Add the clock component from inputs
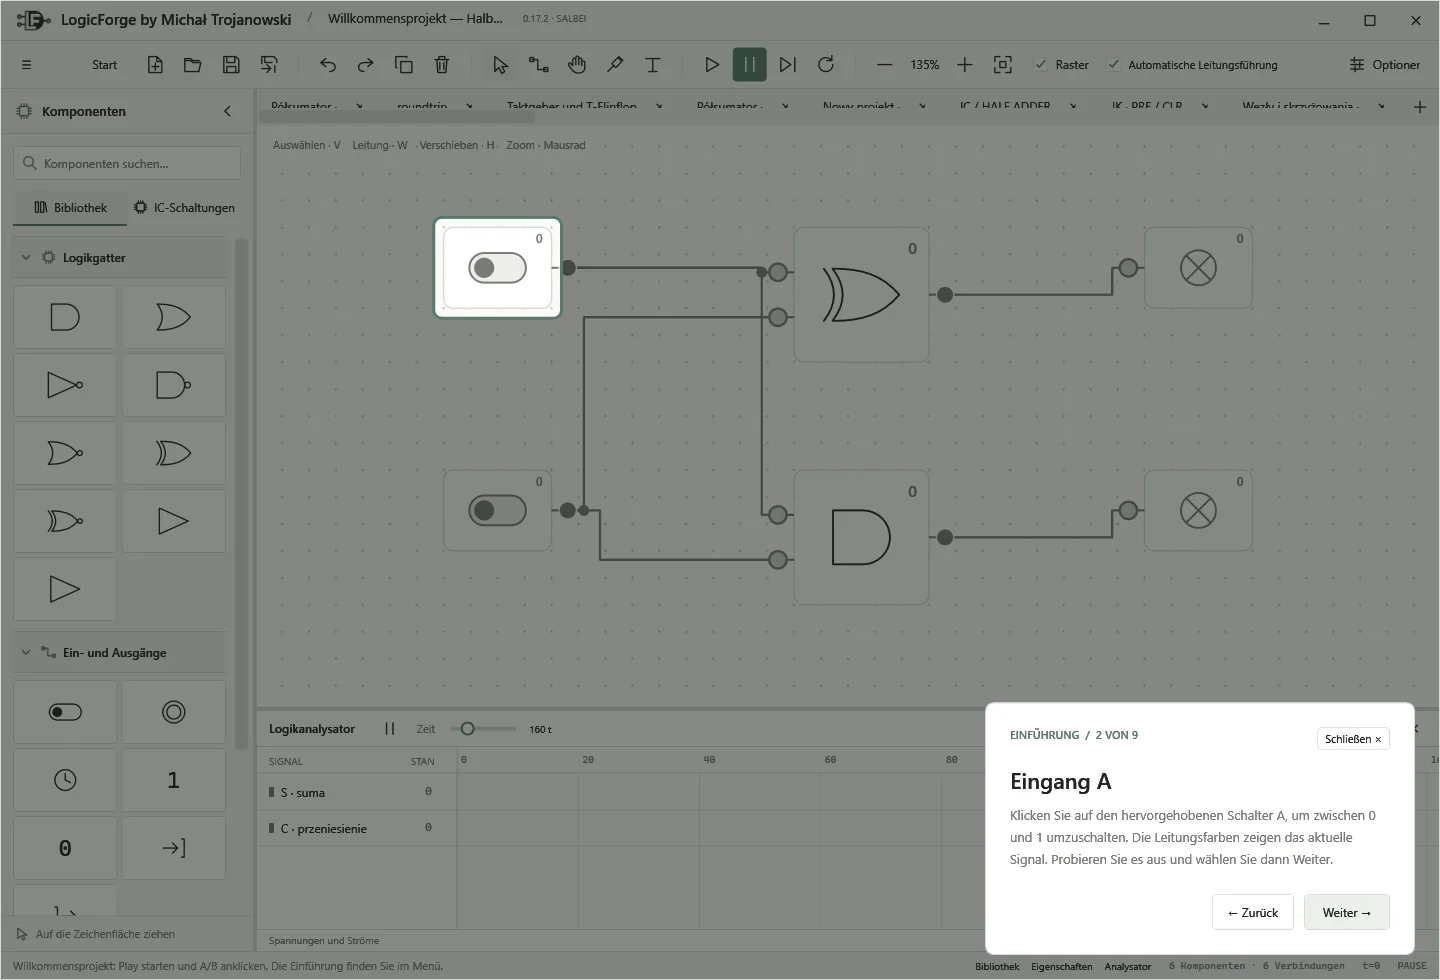 point(65,780)
